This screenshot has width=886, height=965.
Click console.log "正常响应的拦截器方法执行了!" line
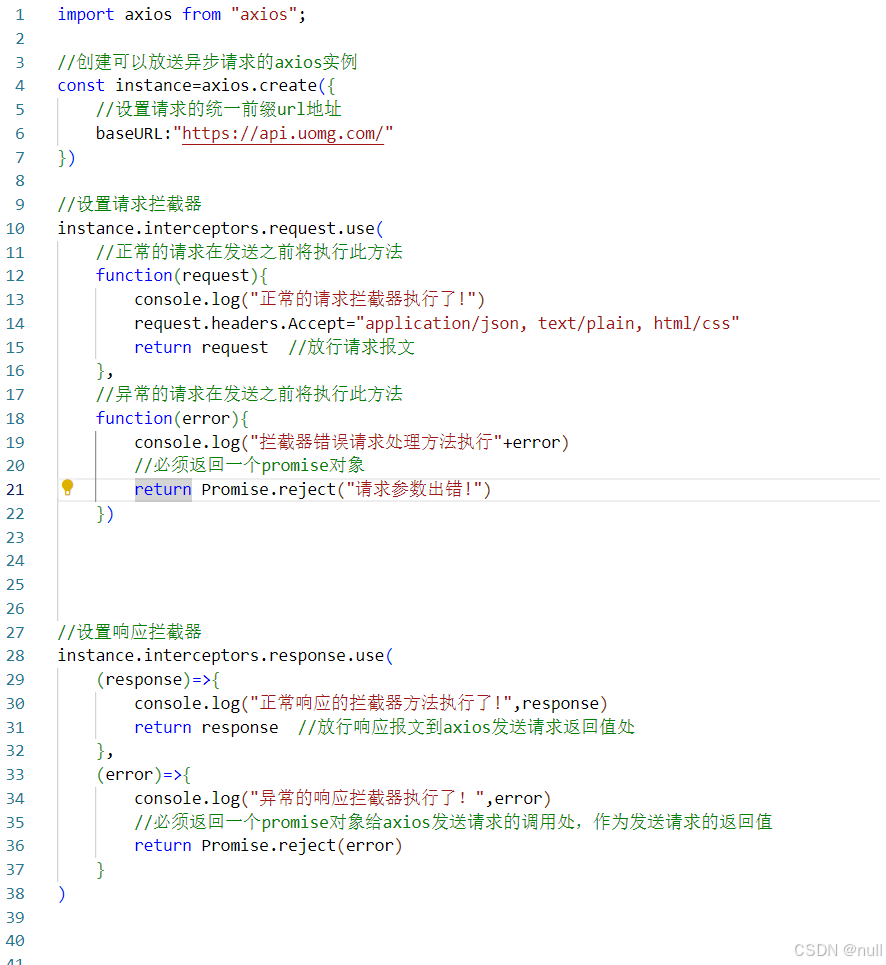[371, 703]
